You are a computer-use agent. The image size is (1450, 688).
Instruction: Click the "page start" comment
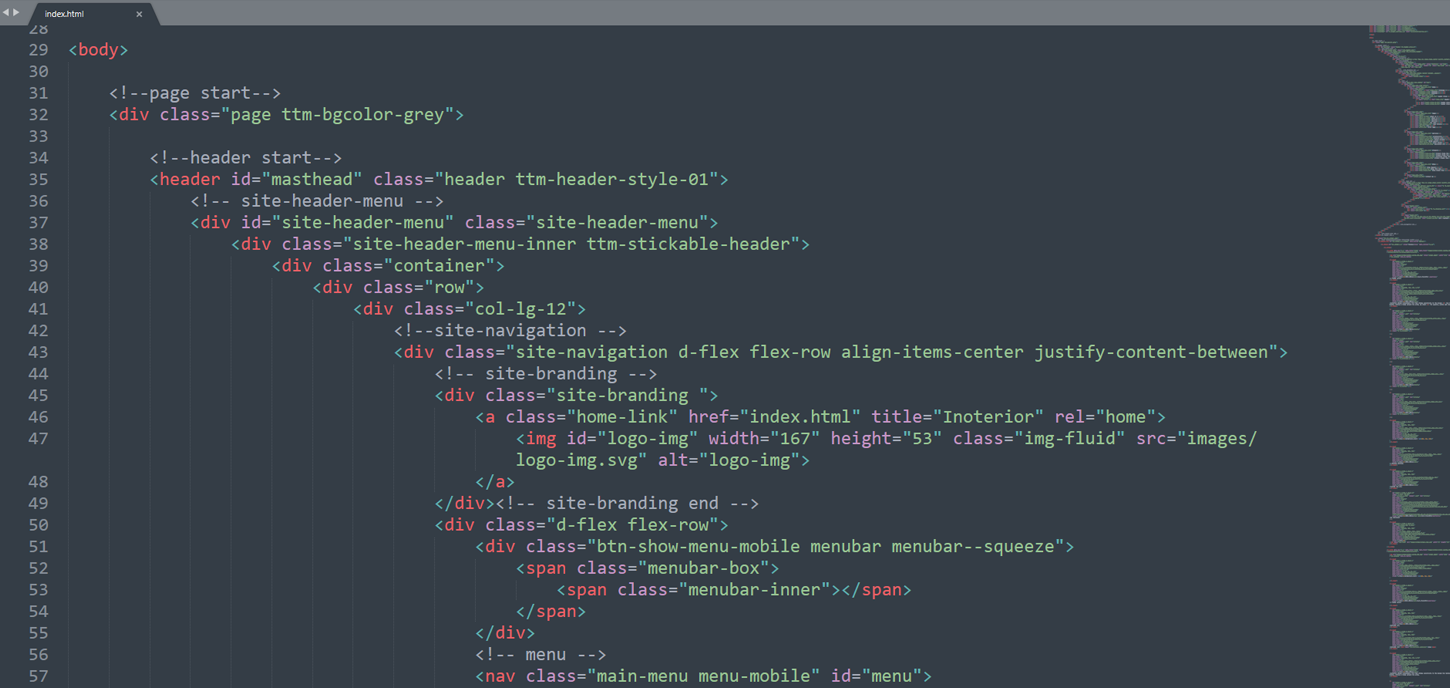click(195, 93)
